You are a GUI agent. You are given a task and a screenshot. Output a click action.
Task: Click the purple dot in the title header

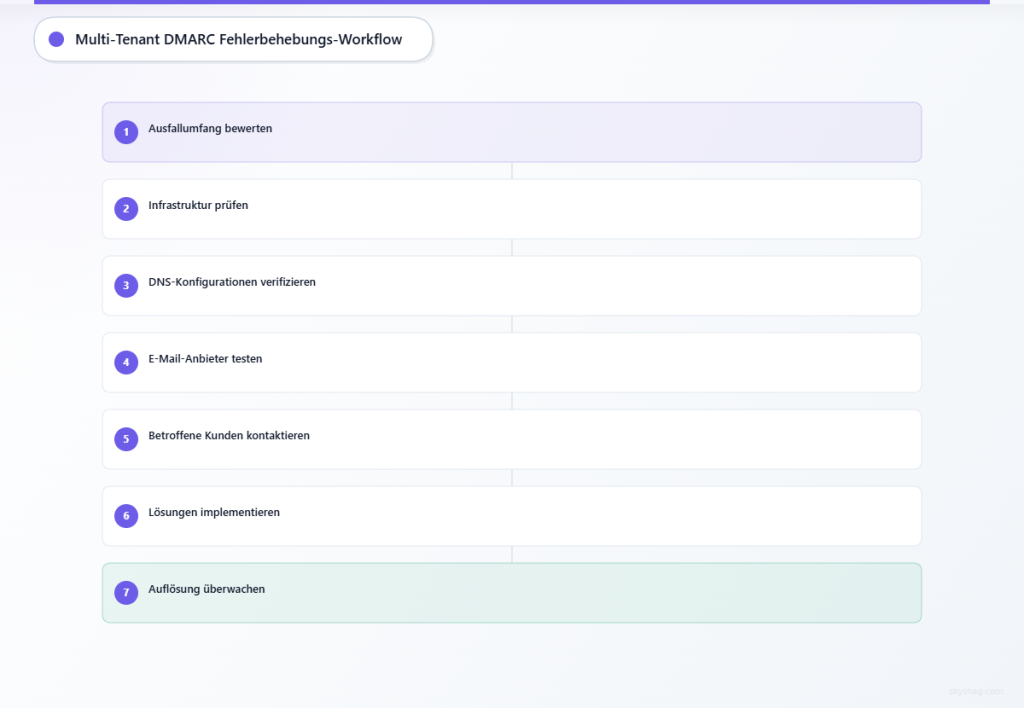[56, 39]
